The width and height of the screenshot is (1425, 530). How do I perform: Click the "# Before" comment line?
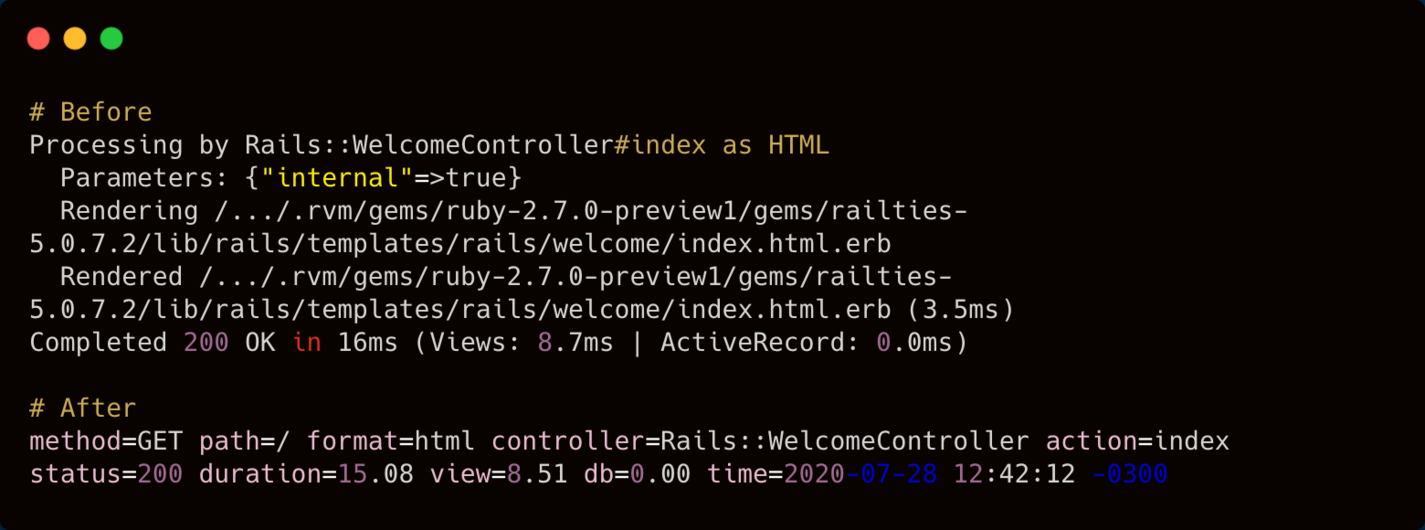[x=90, y=112]
